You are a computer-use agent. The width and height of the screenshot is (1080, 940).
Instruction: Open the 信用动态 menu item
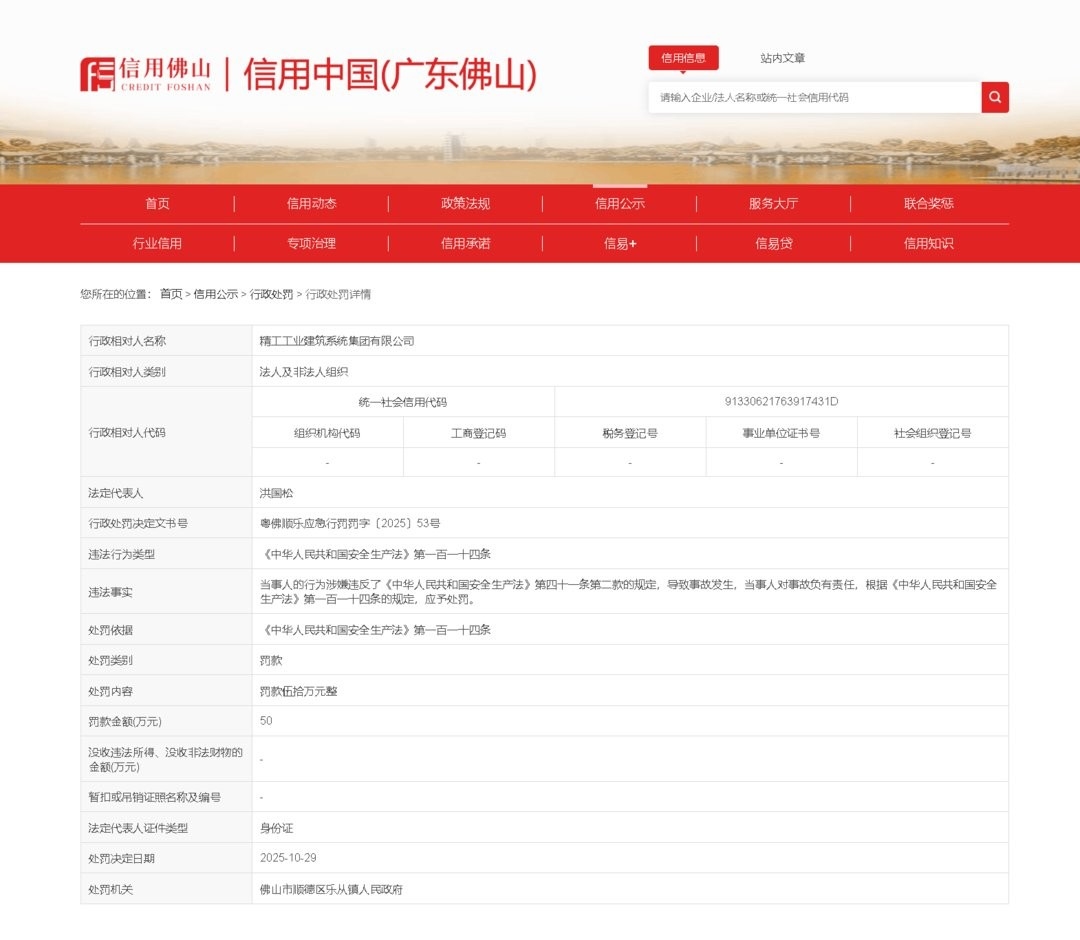[x=310, y=203]
